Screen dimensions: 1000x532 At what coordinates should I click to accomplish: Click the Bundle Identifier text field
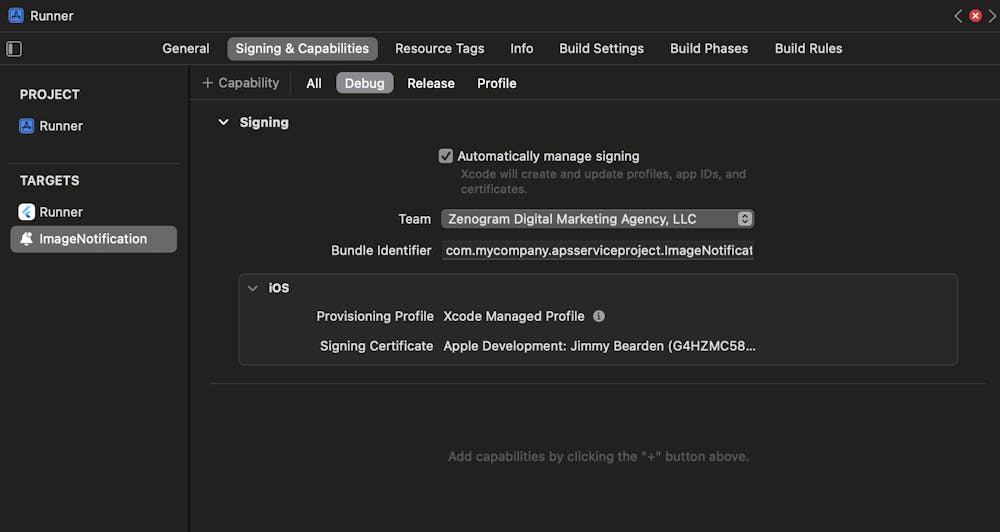[597, 250]
